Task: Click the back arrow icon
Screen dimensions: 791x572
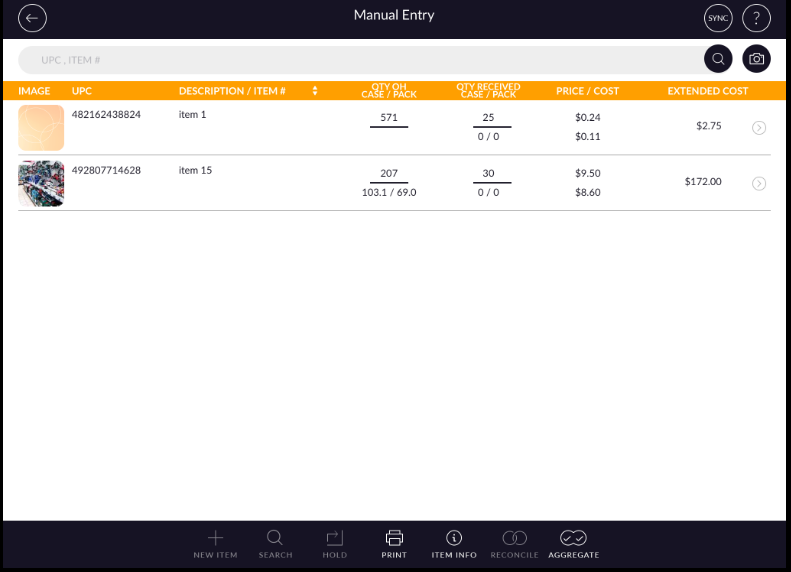Action: (x=33, y=18)
